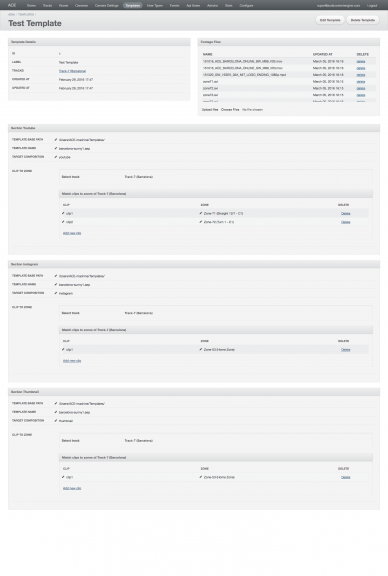Click Track 7 (Barcelona) track in Youtube section

pos(139,177)
